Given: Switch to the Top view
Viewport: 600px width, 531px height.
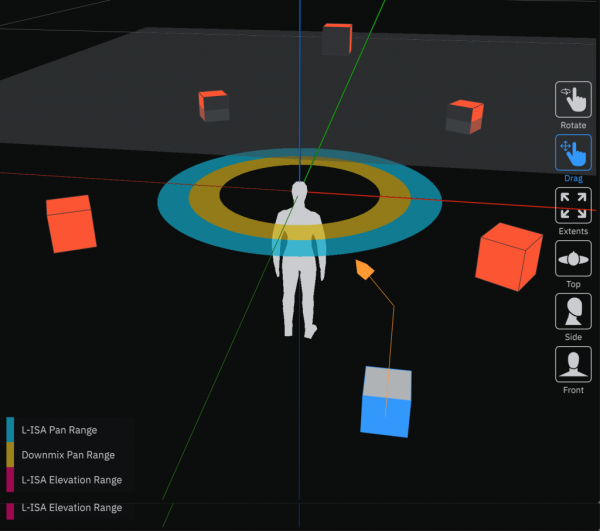Looking at the screenshot, I should click(x=573, y=259).
